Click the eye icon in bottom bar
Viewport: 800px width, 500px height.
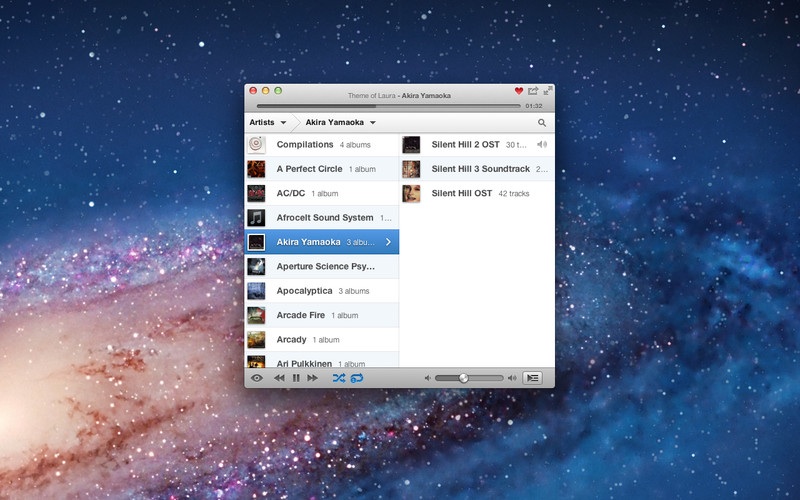(257, 378)
